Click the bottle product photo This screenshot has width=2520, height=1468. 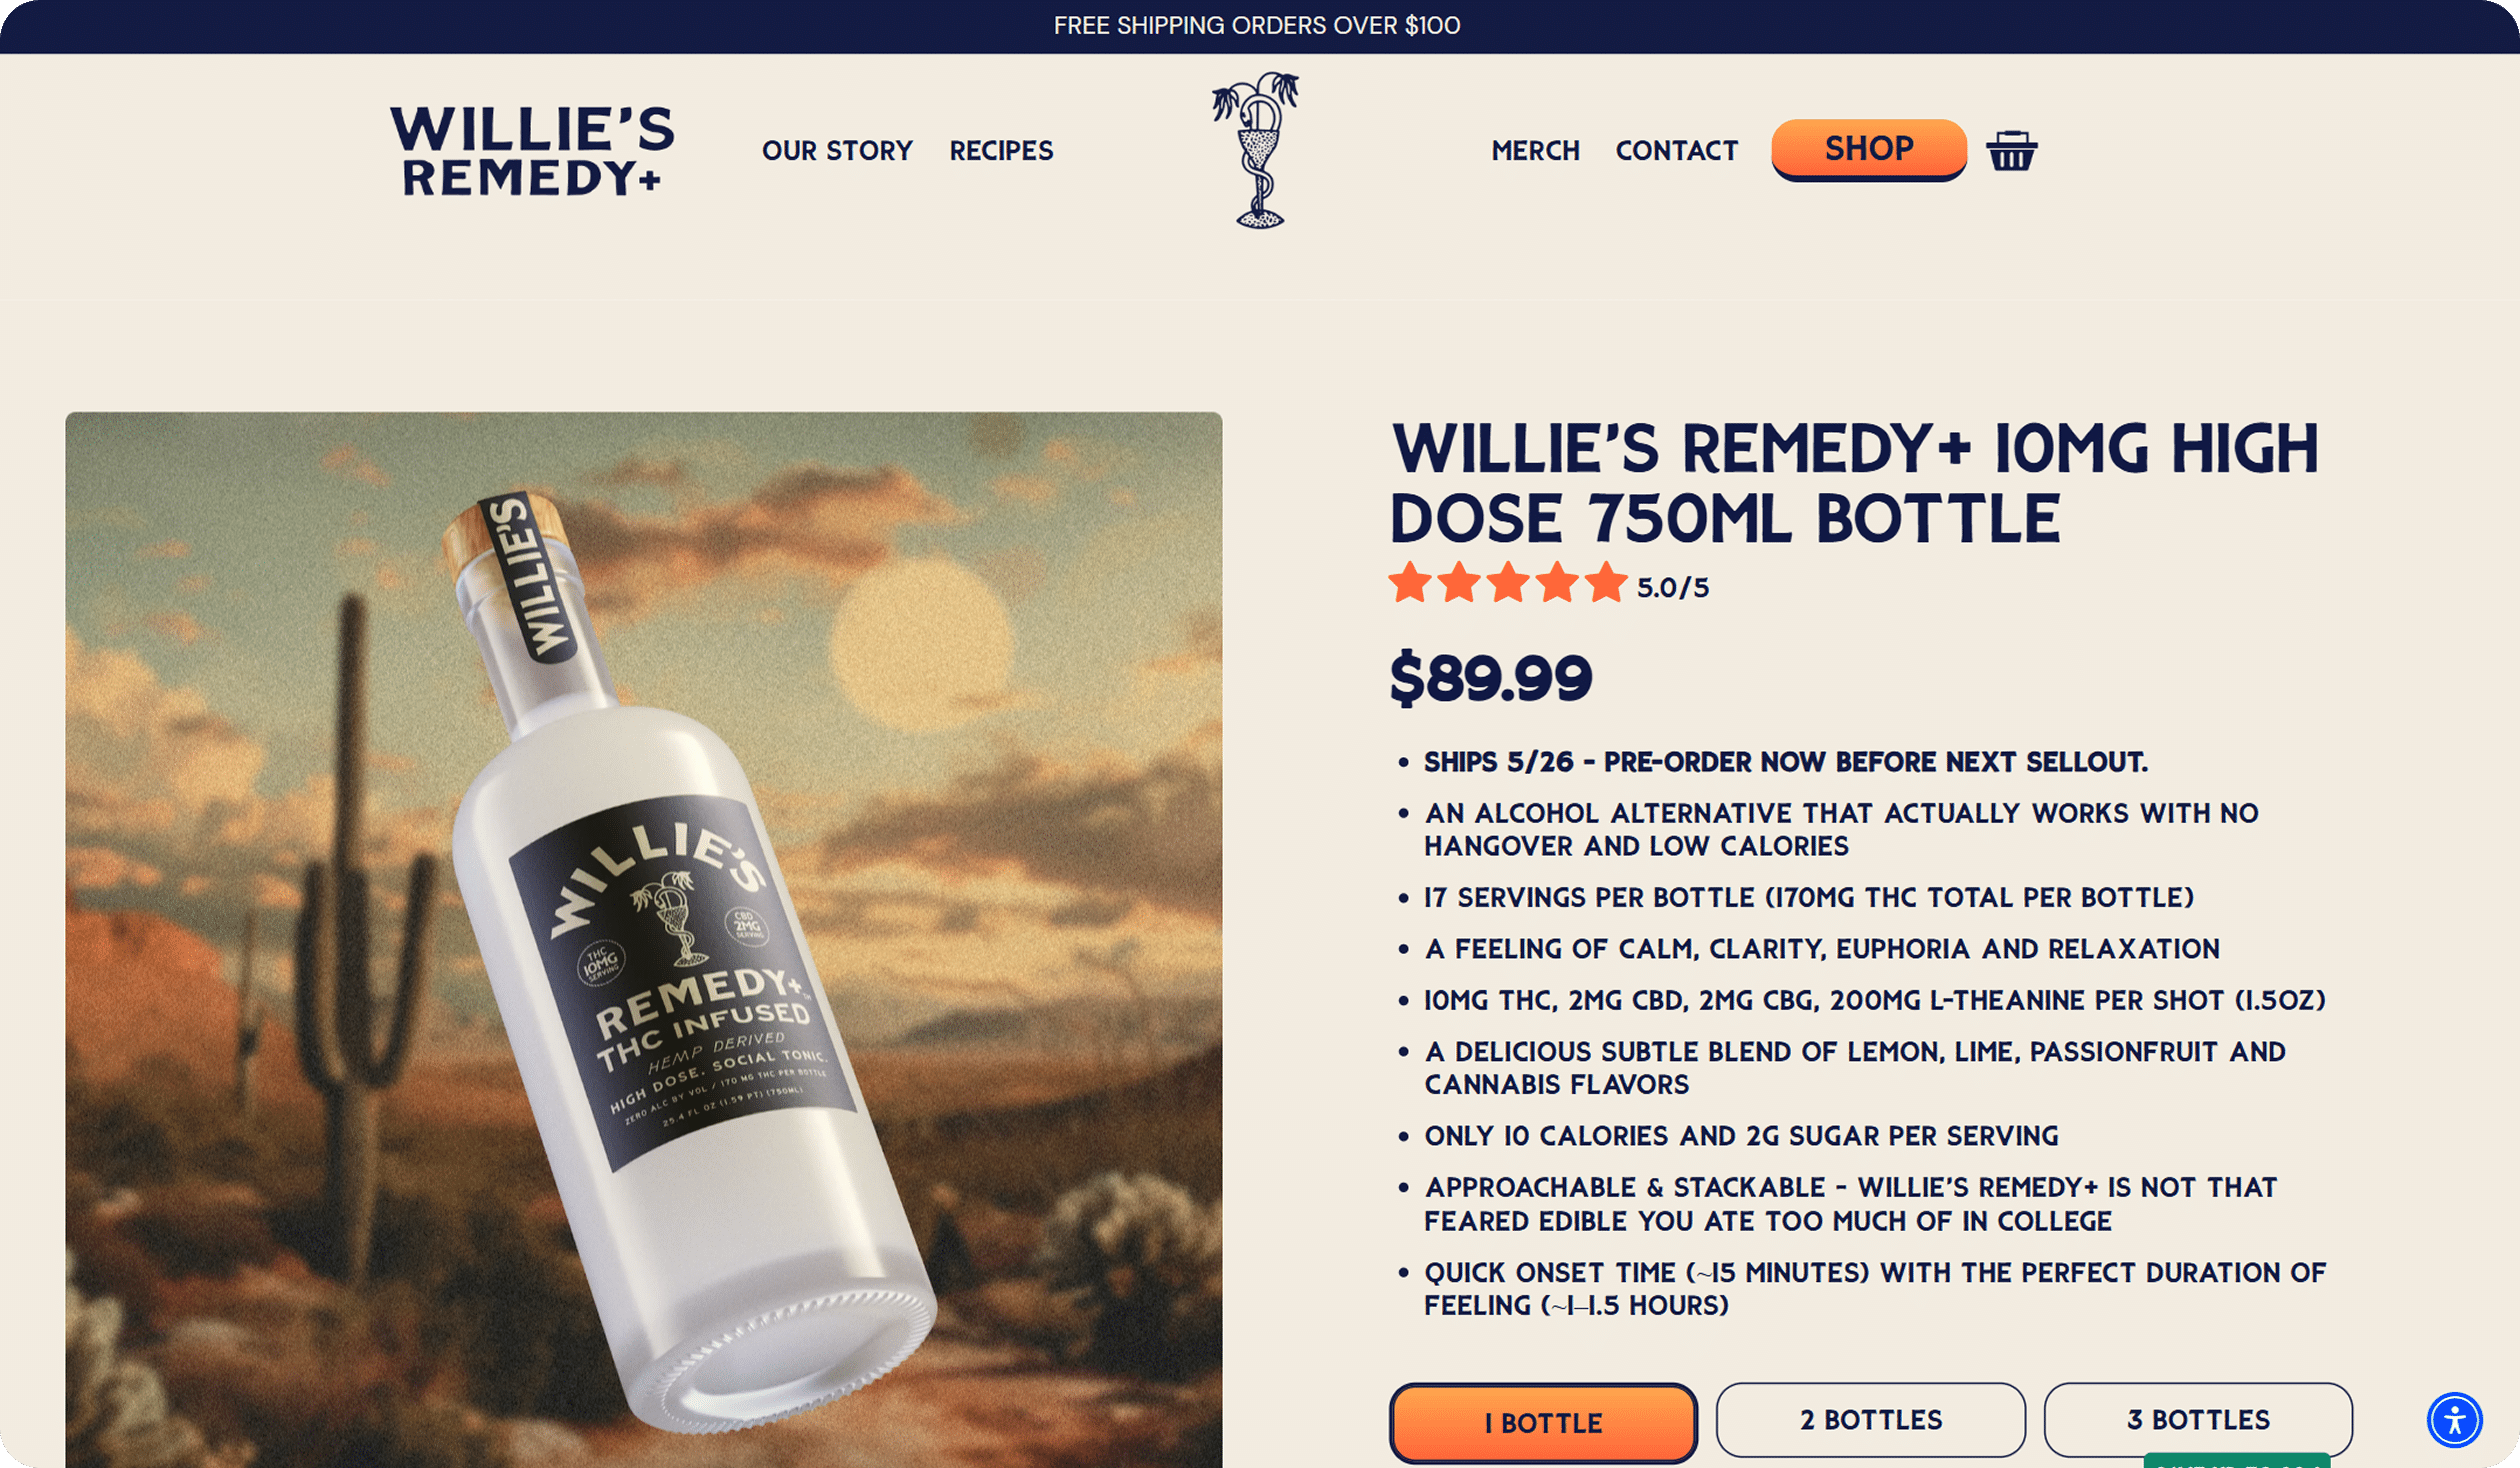pyautogui.click(x=644, y=940)
